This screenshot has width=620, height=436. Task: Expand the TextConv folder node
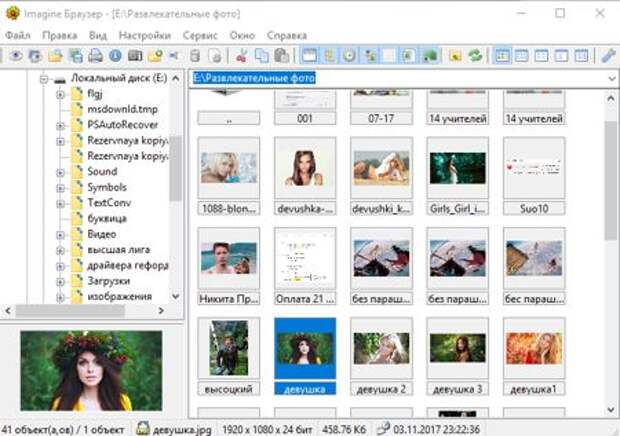(x=60, y=204)
